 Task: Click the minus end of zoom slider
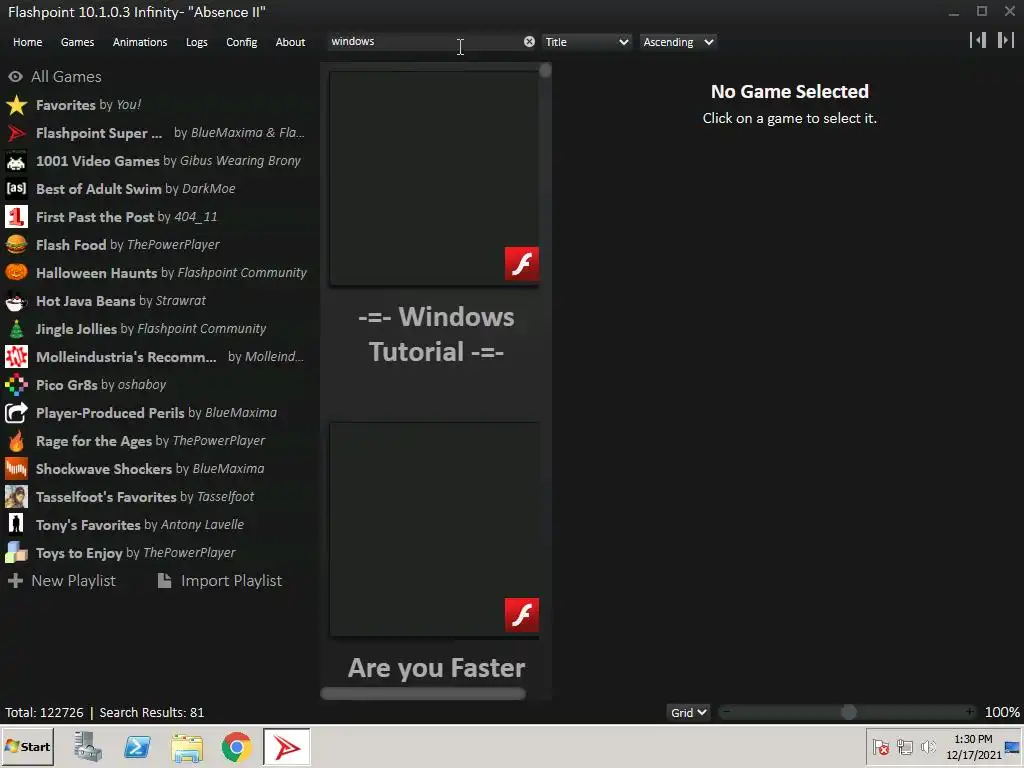pyautogui.click(x=726, y=712)
